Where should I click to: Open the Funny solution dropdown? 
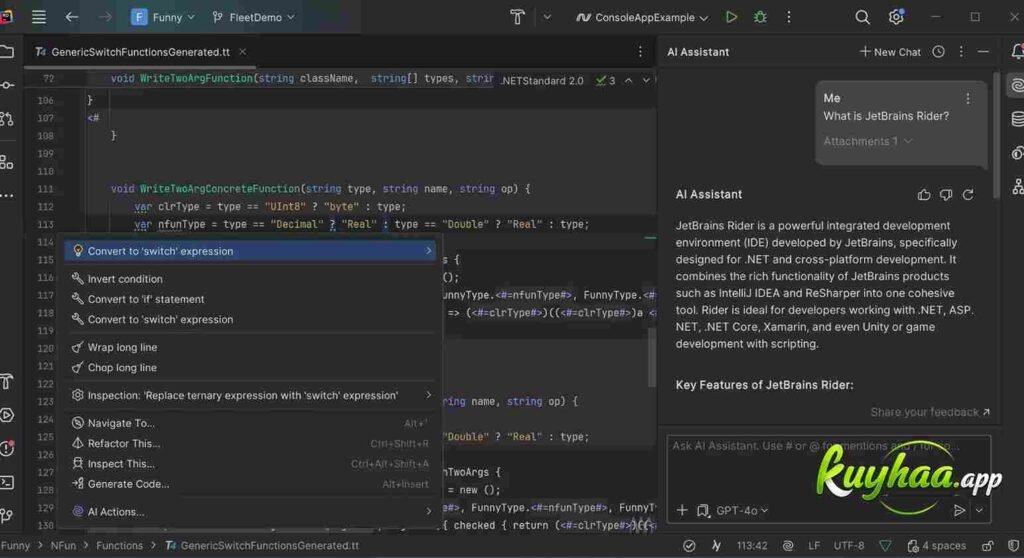click(x=163, y=17)
